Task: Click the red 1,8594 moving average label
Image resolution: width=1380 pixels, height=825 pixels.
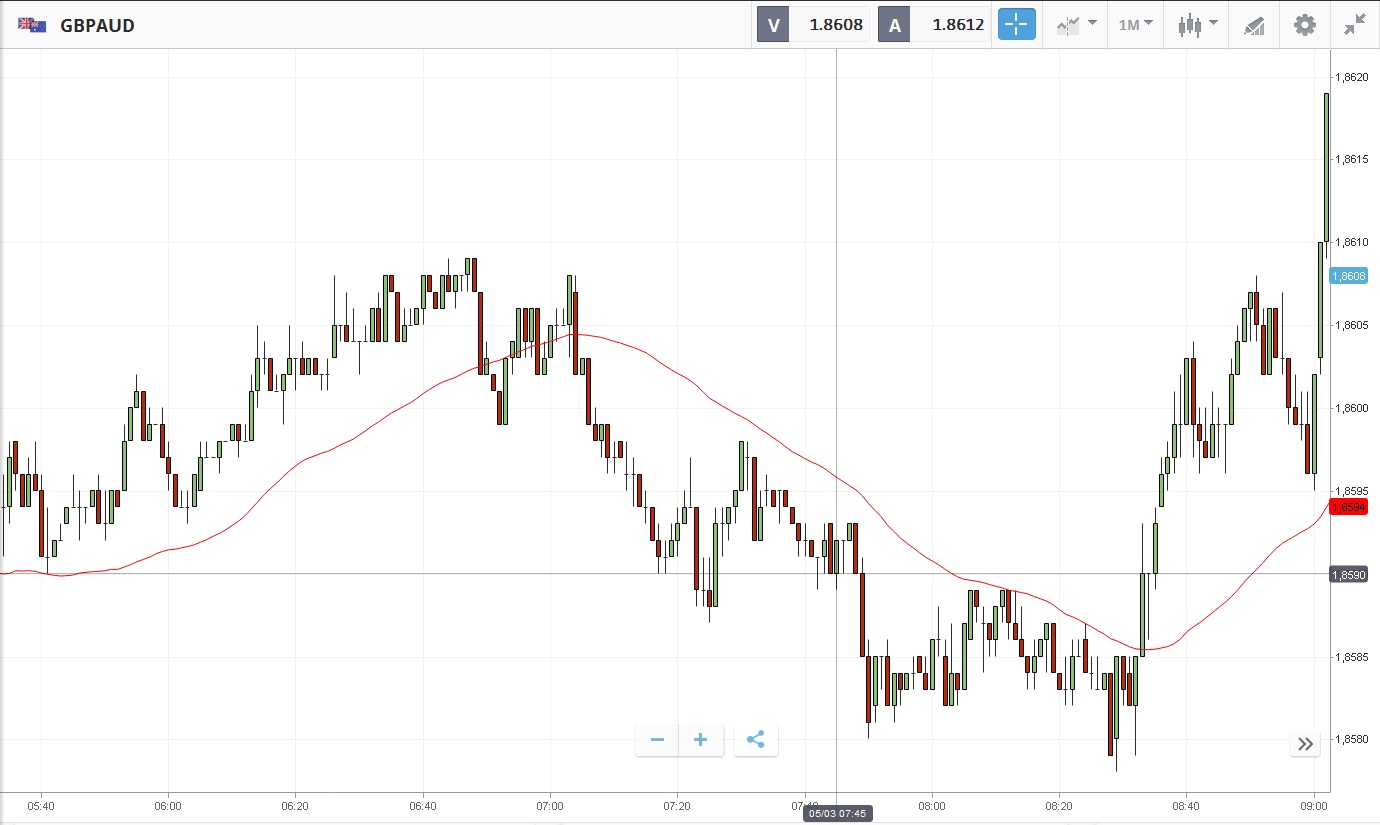Action: (x=1353, y=507)
